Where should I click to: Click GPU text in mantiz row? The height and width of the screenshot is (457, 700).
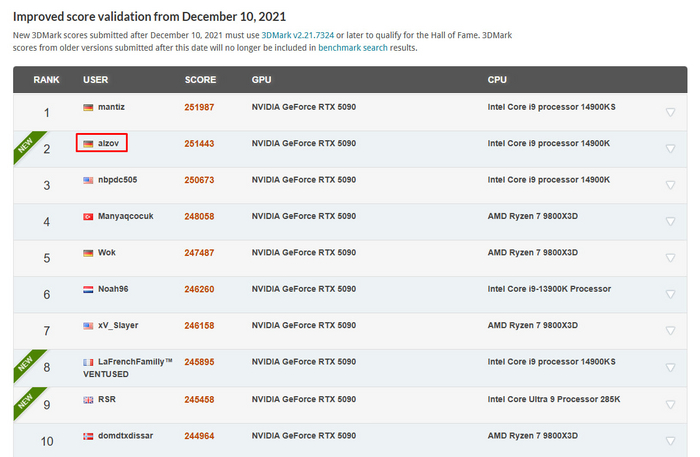click(x=304, y=107)
